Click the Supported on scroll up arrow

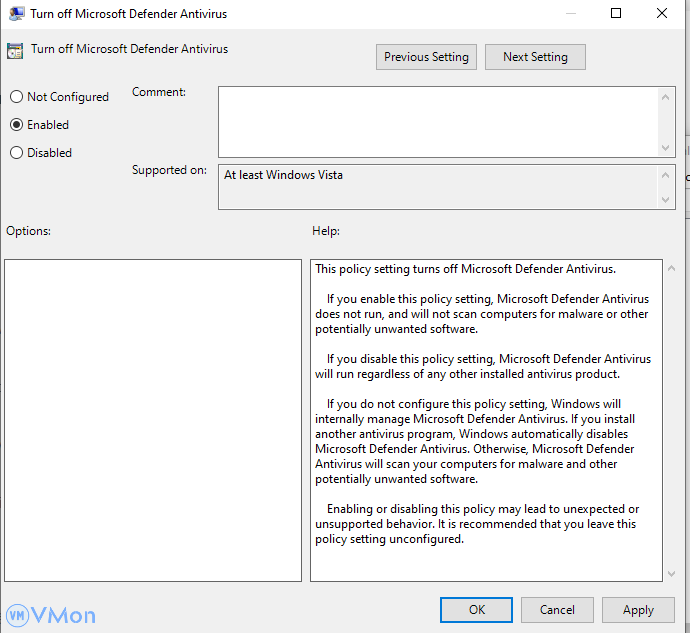click(667, 175)
